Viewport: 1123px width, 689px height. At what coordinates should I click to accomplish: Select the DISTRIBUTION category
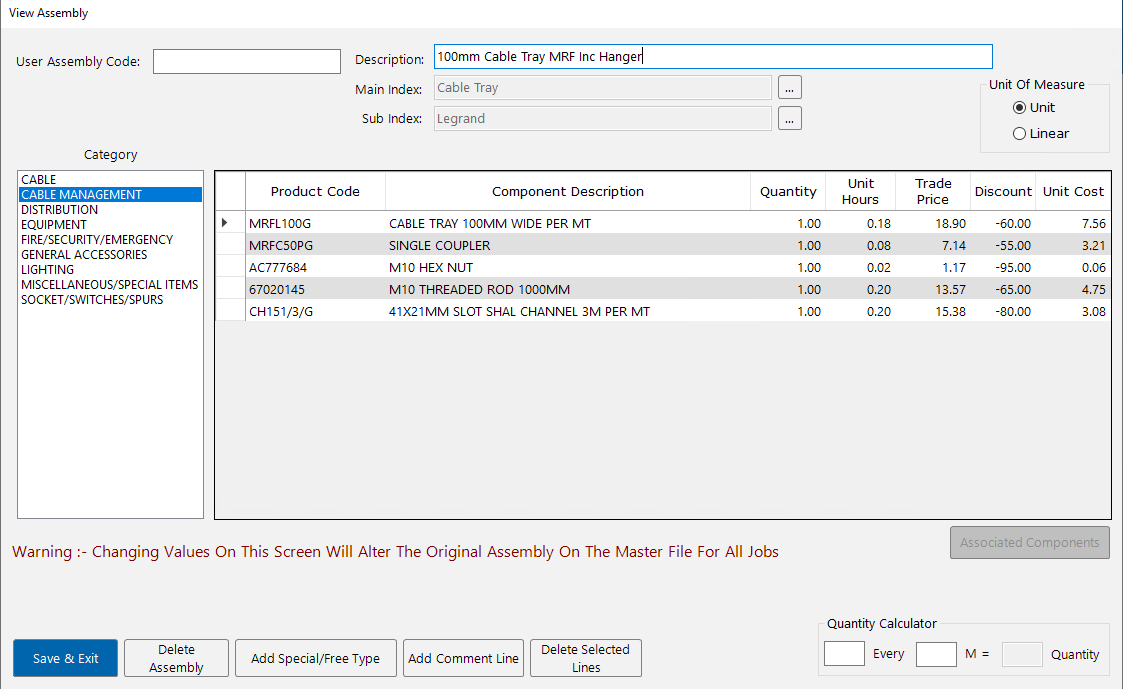click(58, 209)
